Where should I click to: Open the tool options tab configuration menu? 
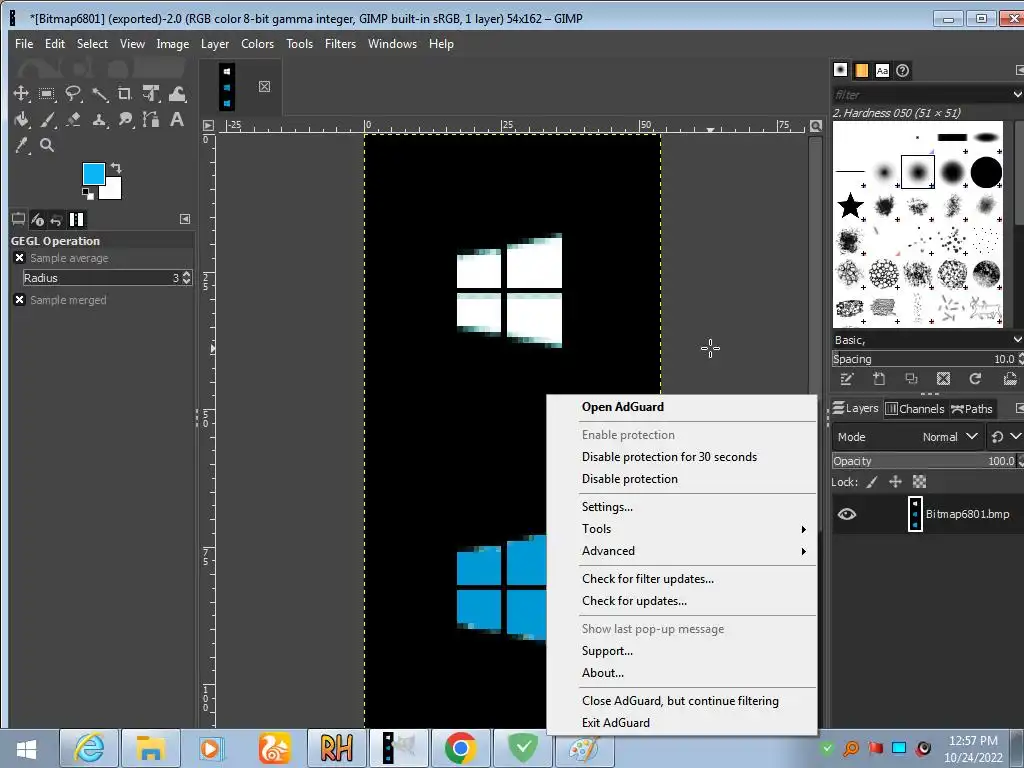[185, 219]
